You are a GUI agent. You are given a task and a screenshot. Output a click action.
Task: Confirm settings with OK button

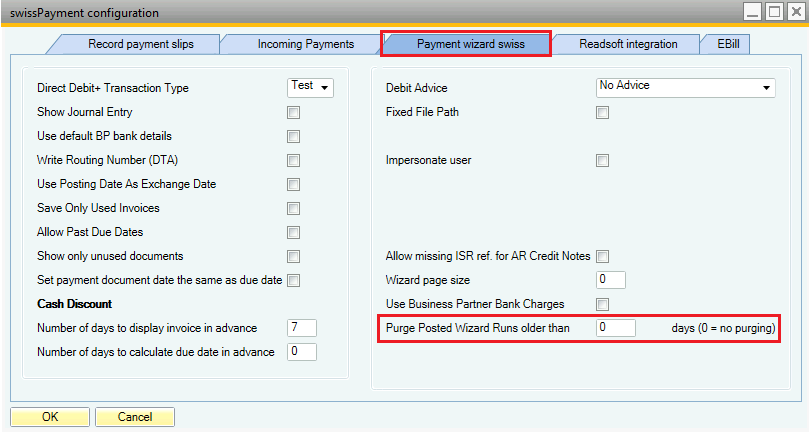point(50,417)
